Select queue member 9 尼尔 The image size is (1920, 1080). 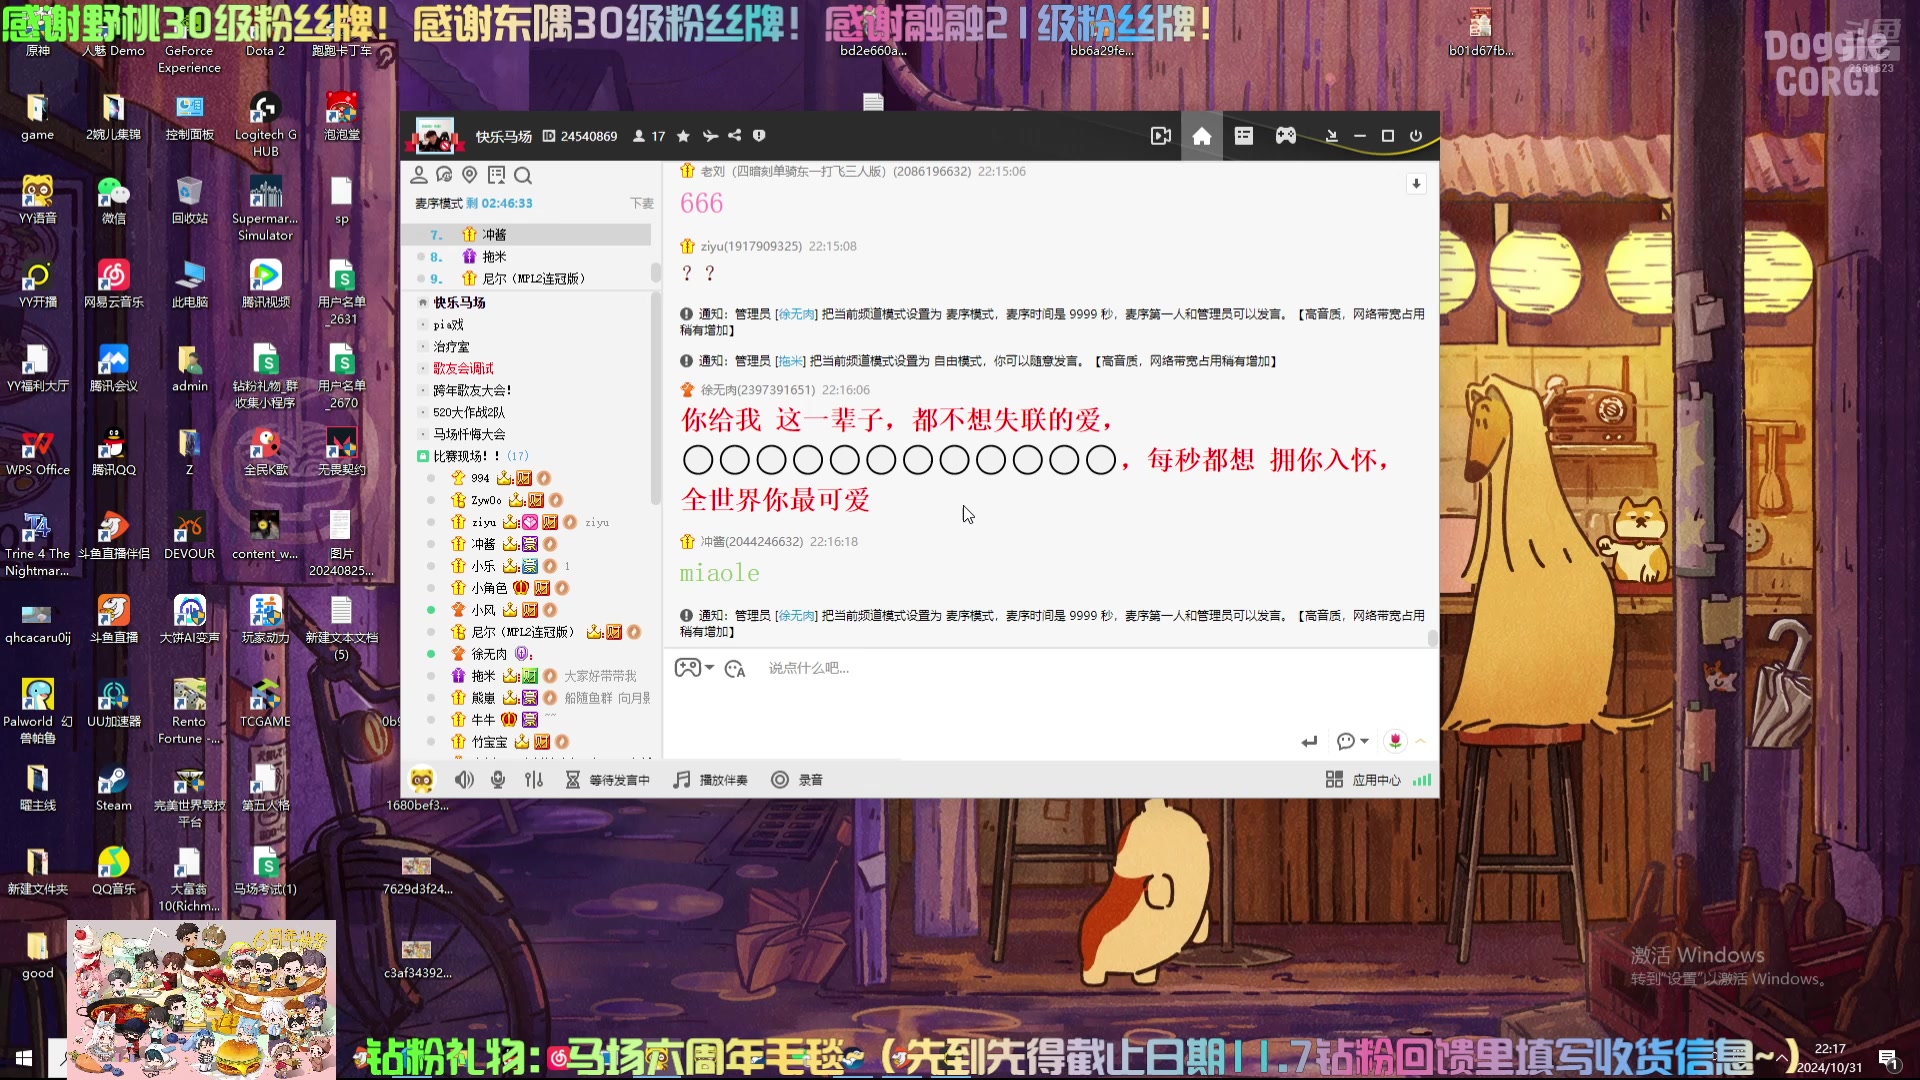pos(527,278)
